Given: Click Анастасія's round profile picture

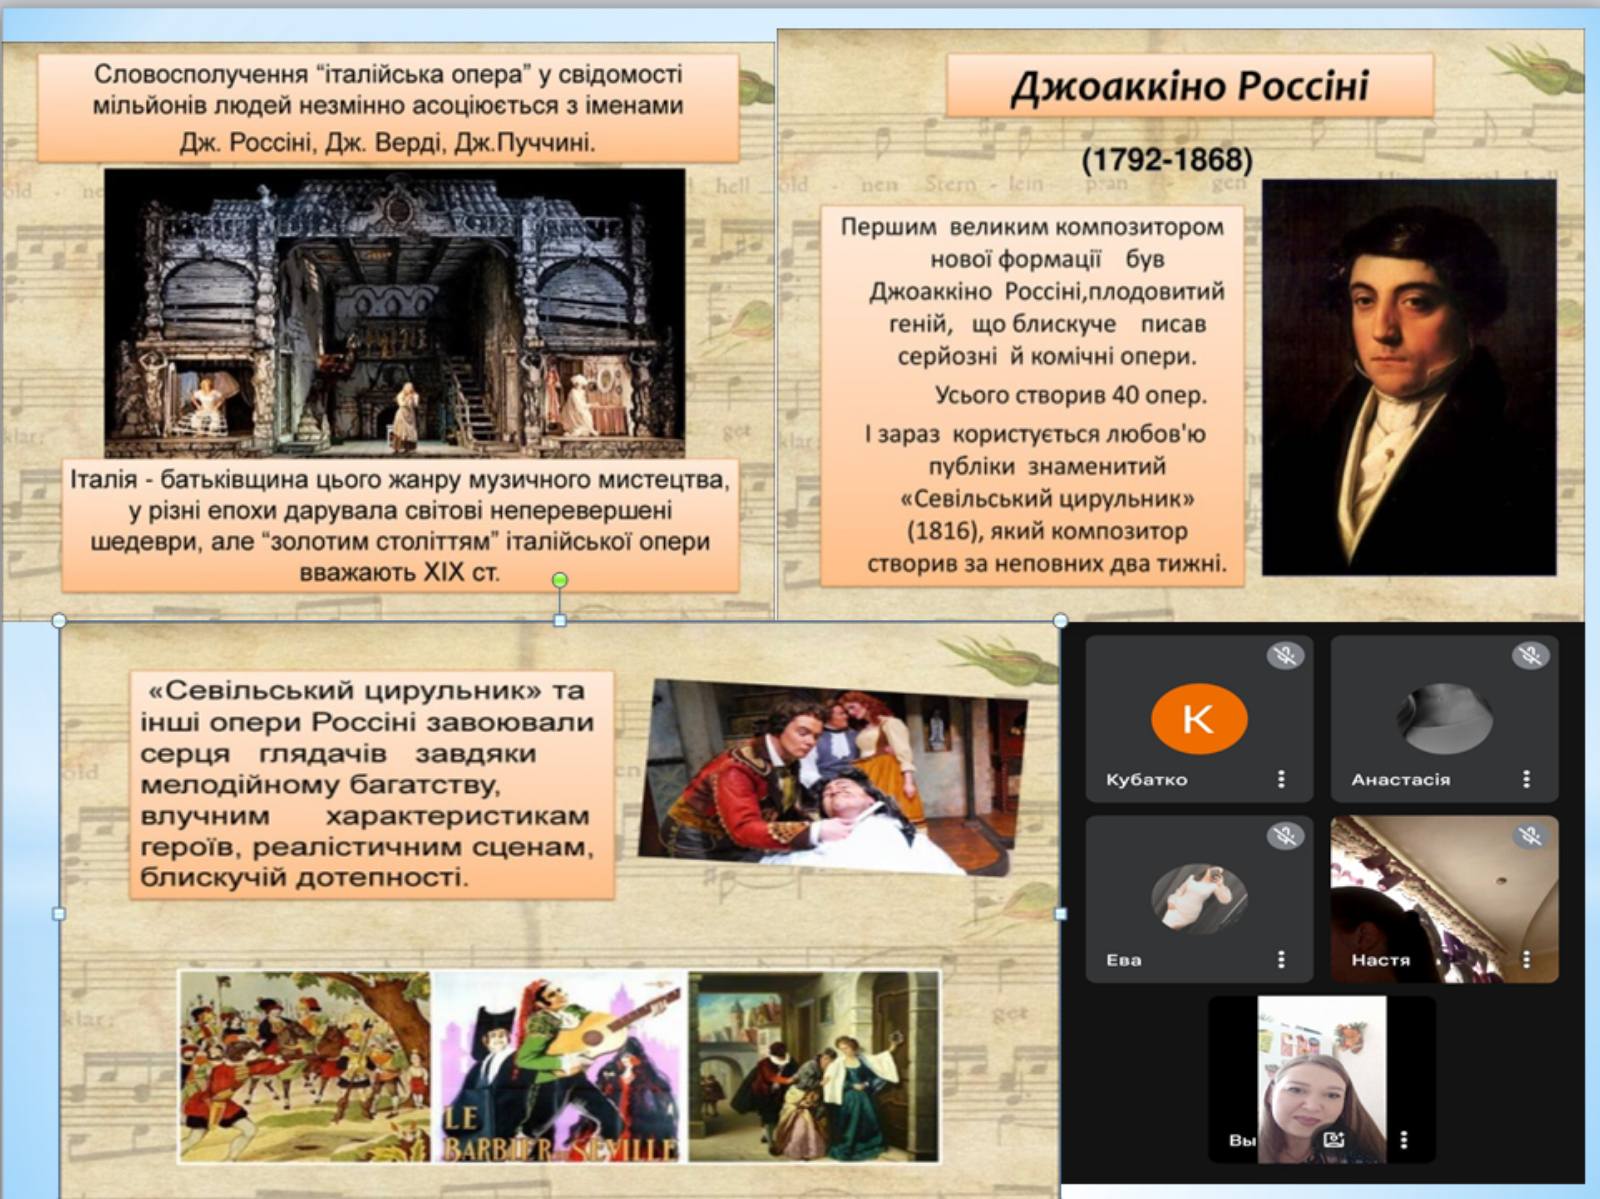Looking at the screenshot, I should 1444,718.
